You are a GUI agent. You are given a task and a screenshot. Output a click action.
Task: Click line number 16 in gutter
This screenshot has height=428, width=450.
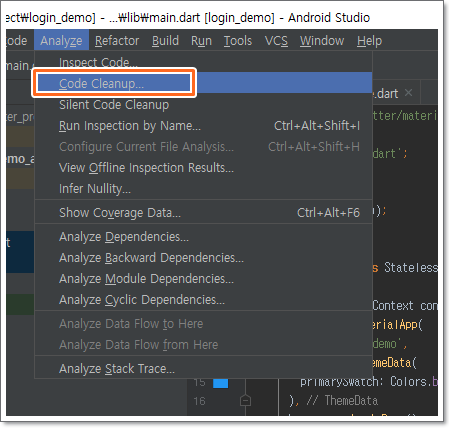(x=199, y=401)
